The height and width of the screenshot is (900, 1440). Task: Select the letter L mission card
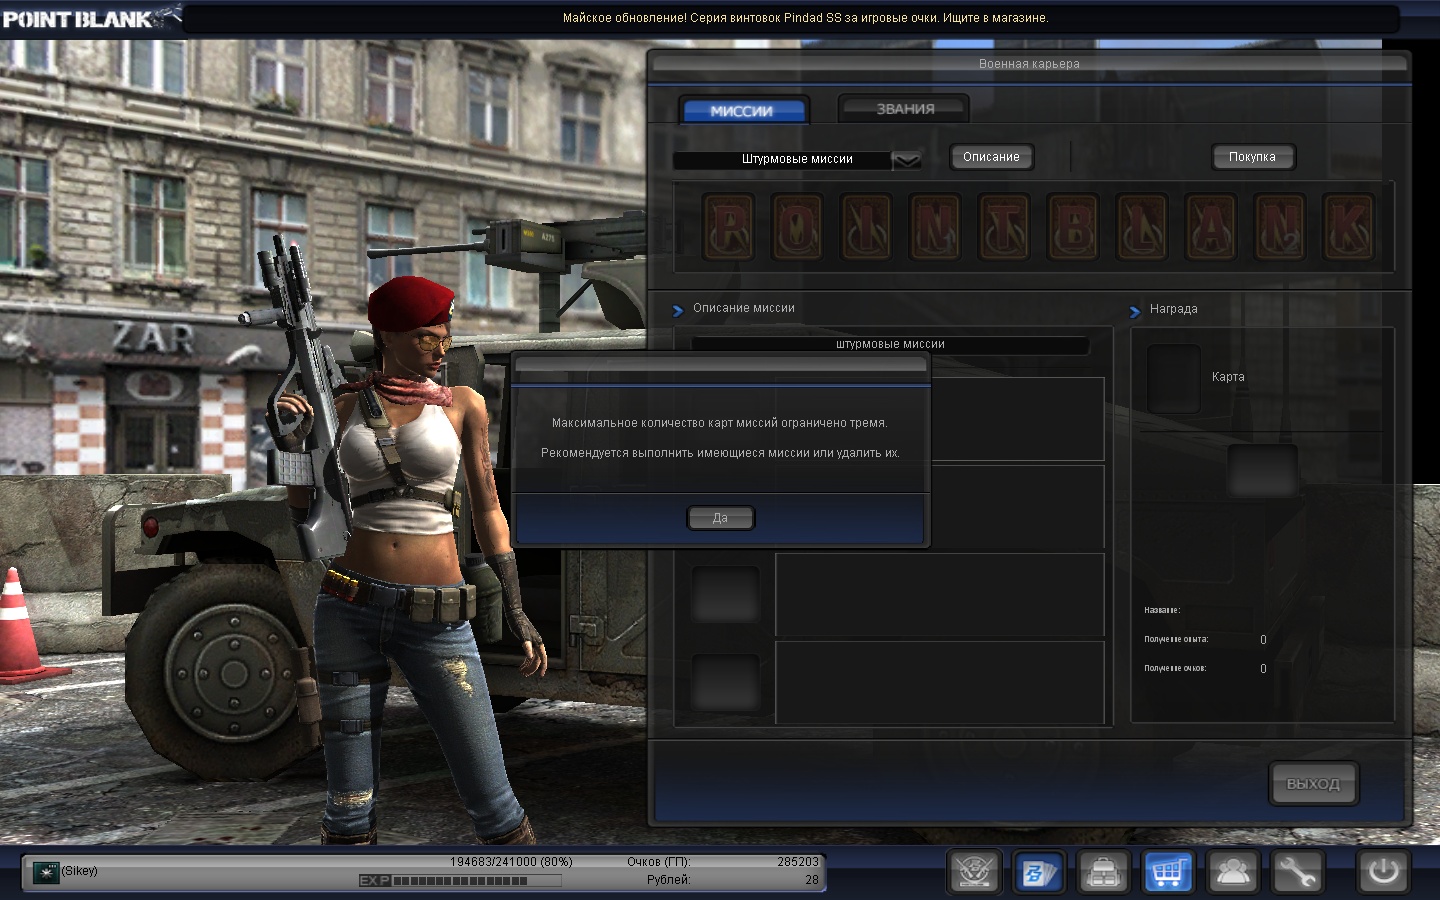pos(1141,227)
